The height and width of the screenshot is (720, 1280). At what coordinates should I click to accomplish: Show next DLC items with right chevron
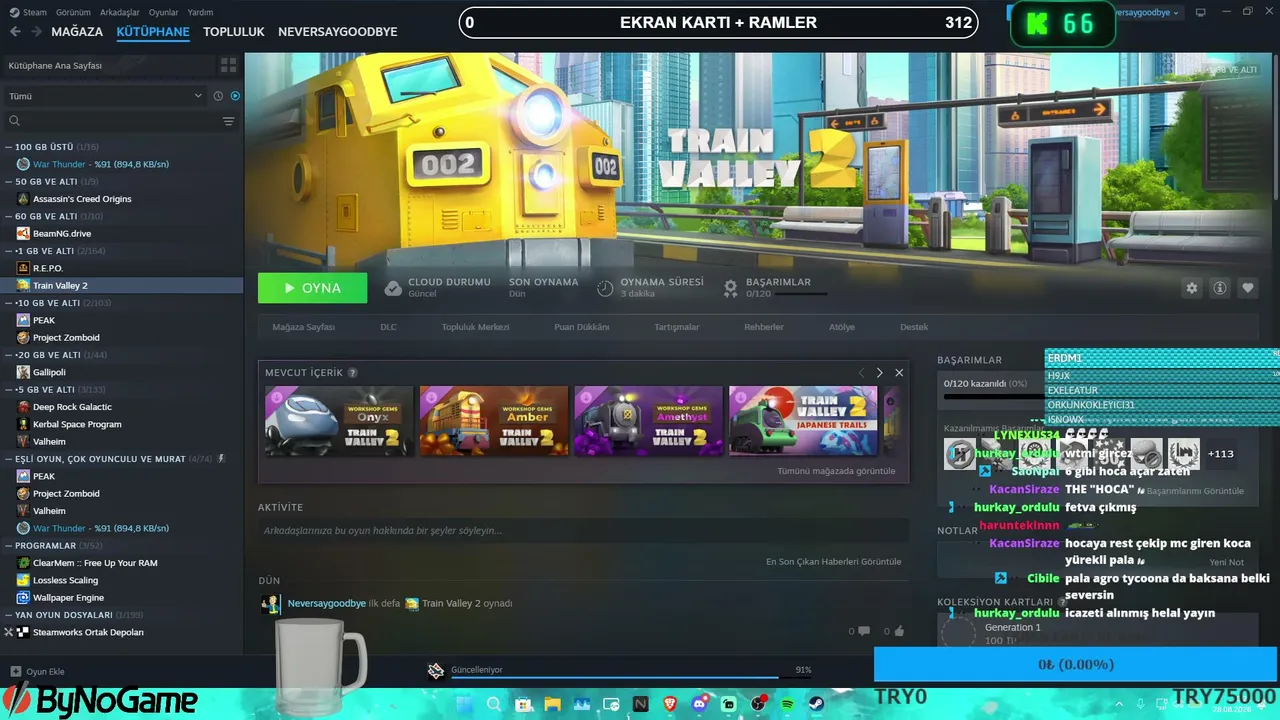point(880,373)
